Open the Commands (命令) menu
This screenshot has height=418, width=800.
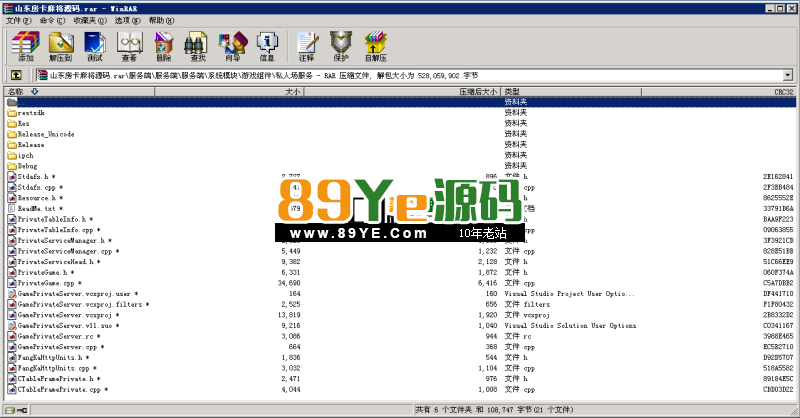(x=52, y=20)
